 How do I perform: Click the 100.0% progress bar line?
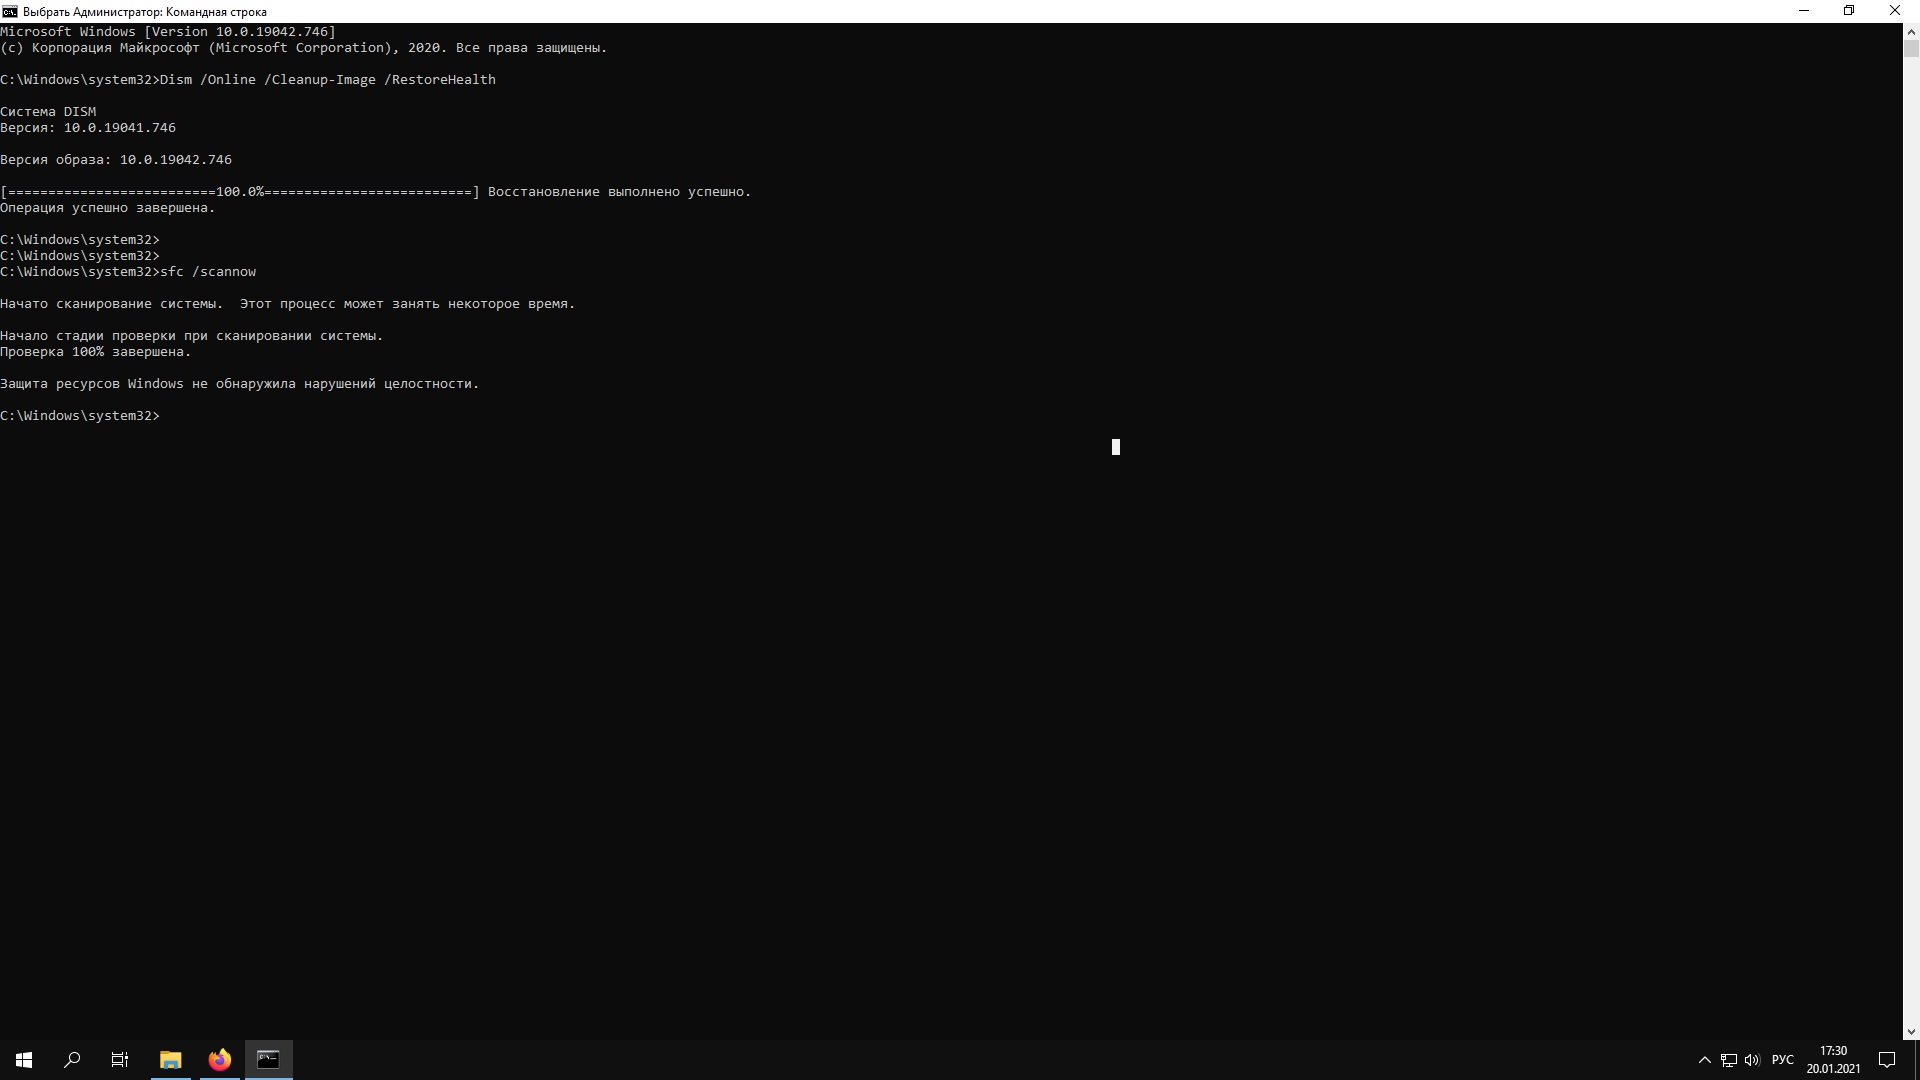pyautogui.click(x=376, y=192)
